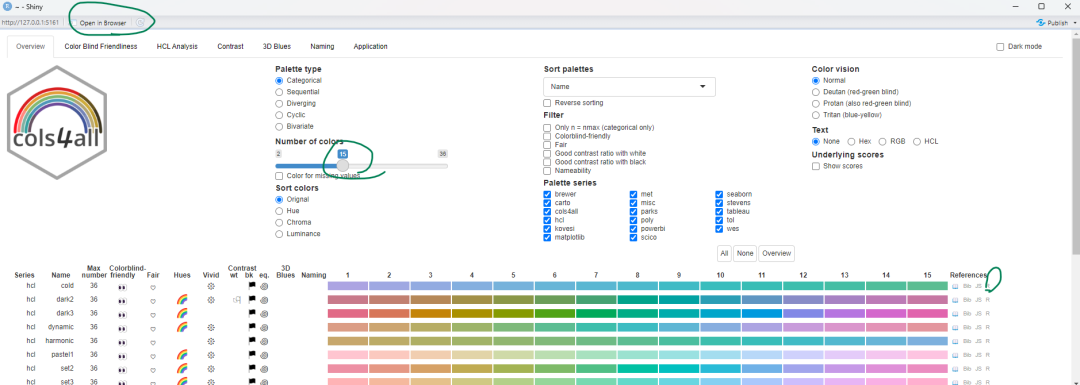Open the reference book icon for cold palette

955,286
